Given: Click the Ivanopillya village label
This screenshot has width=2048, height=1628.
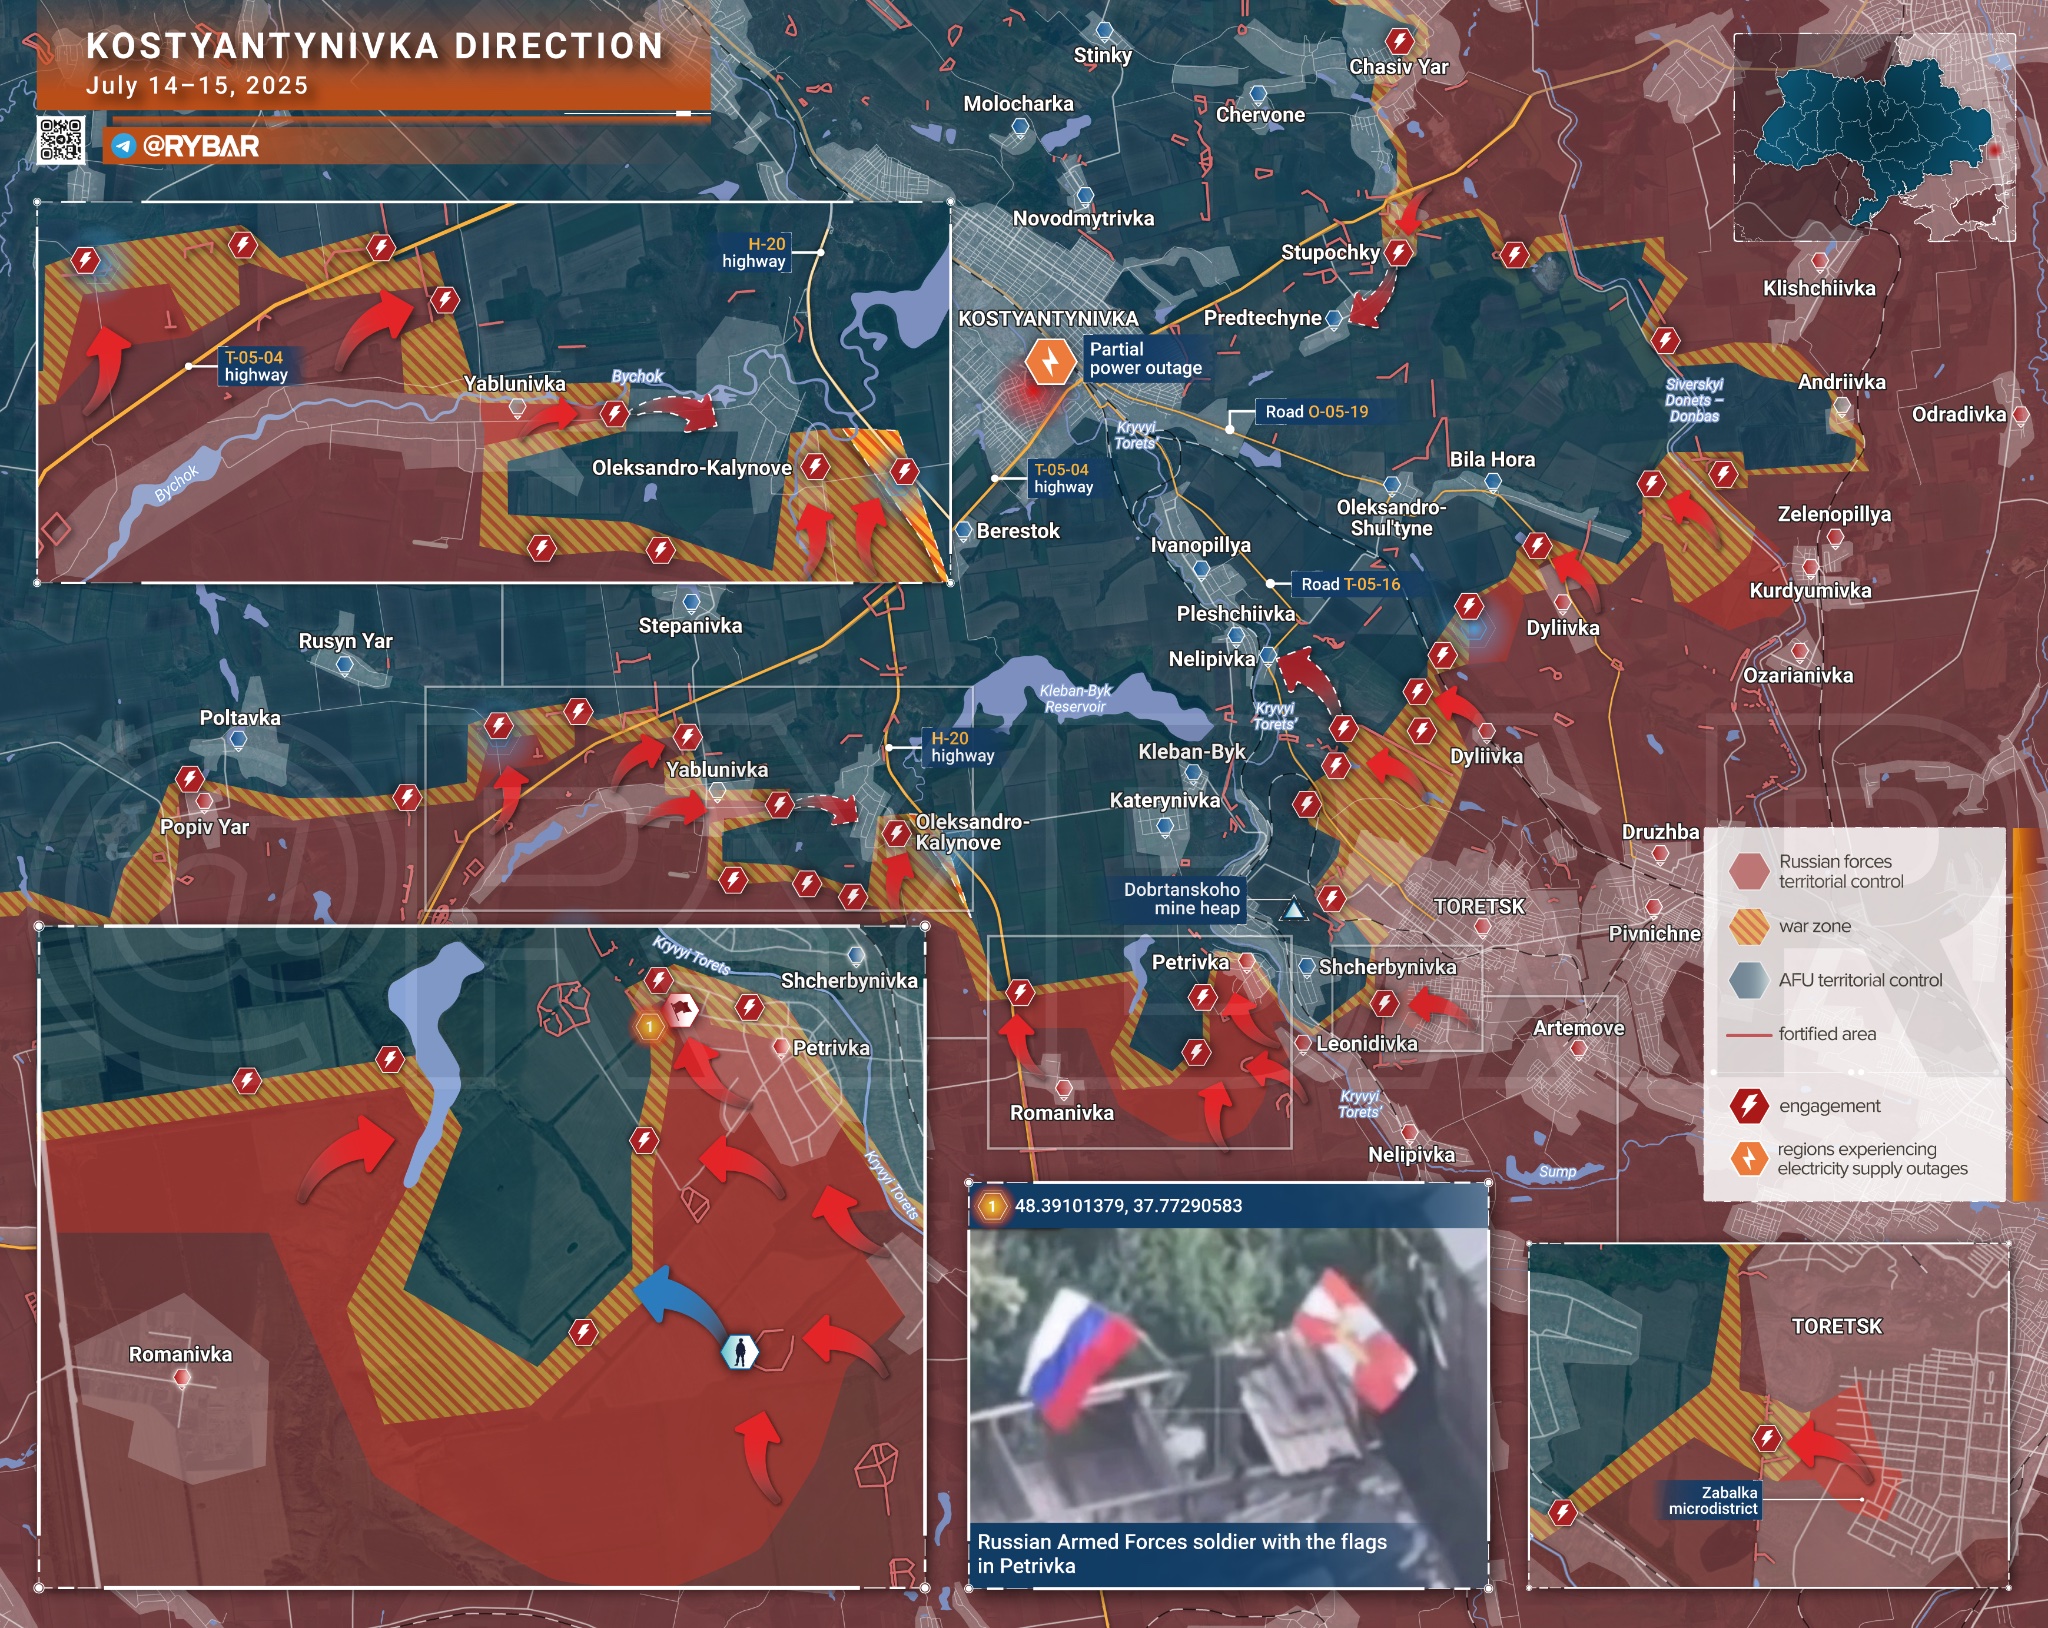Looking at the screenshot, I should (1200, 545).
